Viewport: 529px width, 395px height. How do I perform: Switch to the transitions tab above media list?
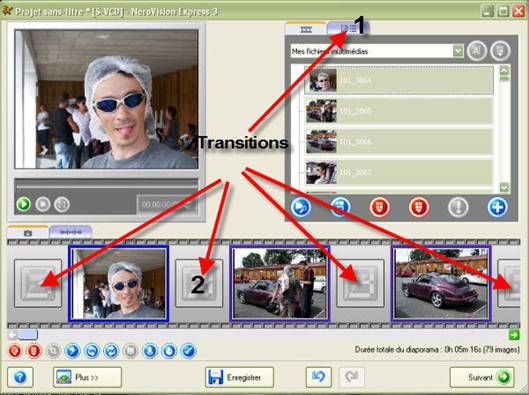pos(347,29)
